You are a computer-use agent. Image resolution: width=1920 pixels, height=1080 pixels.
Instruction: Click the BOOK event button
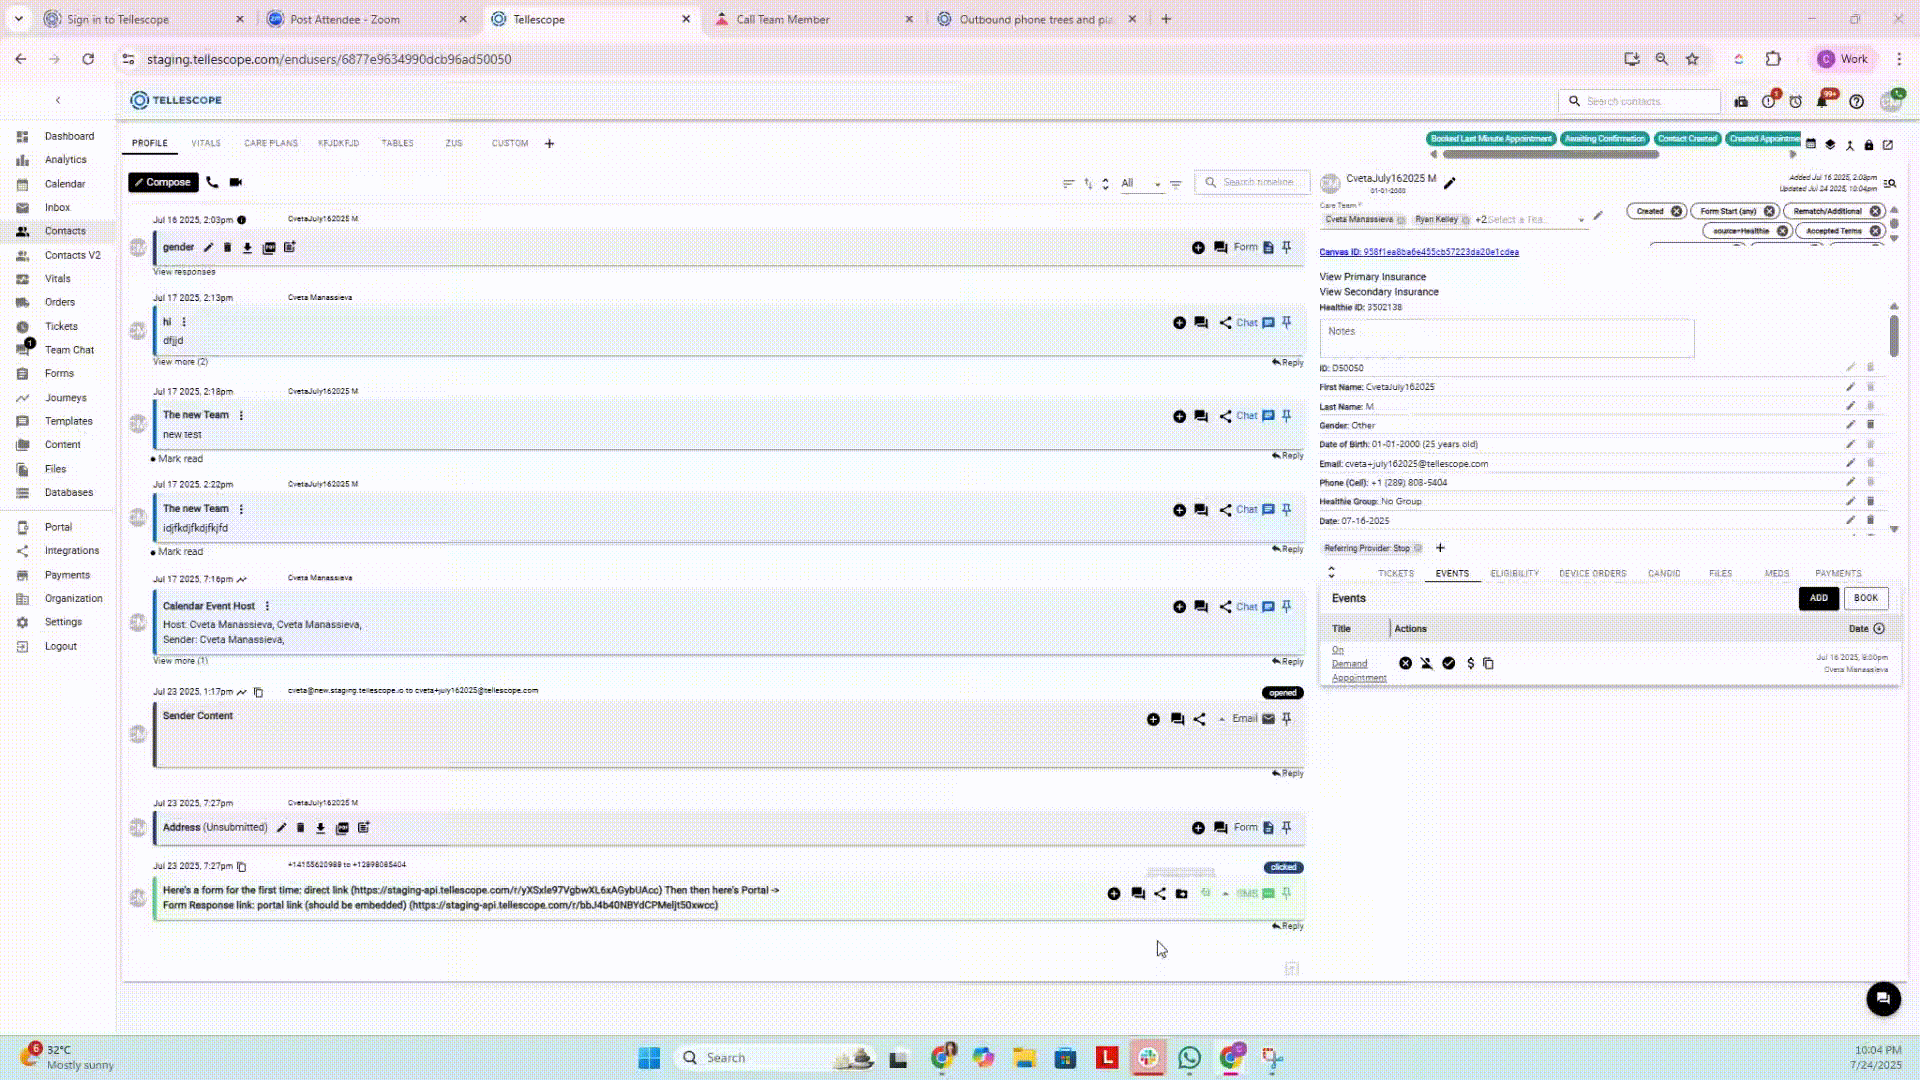click(1866, 598)
